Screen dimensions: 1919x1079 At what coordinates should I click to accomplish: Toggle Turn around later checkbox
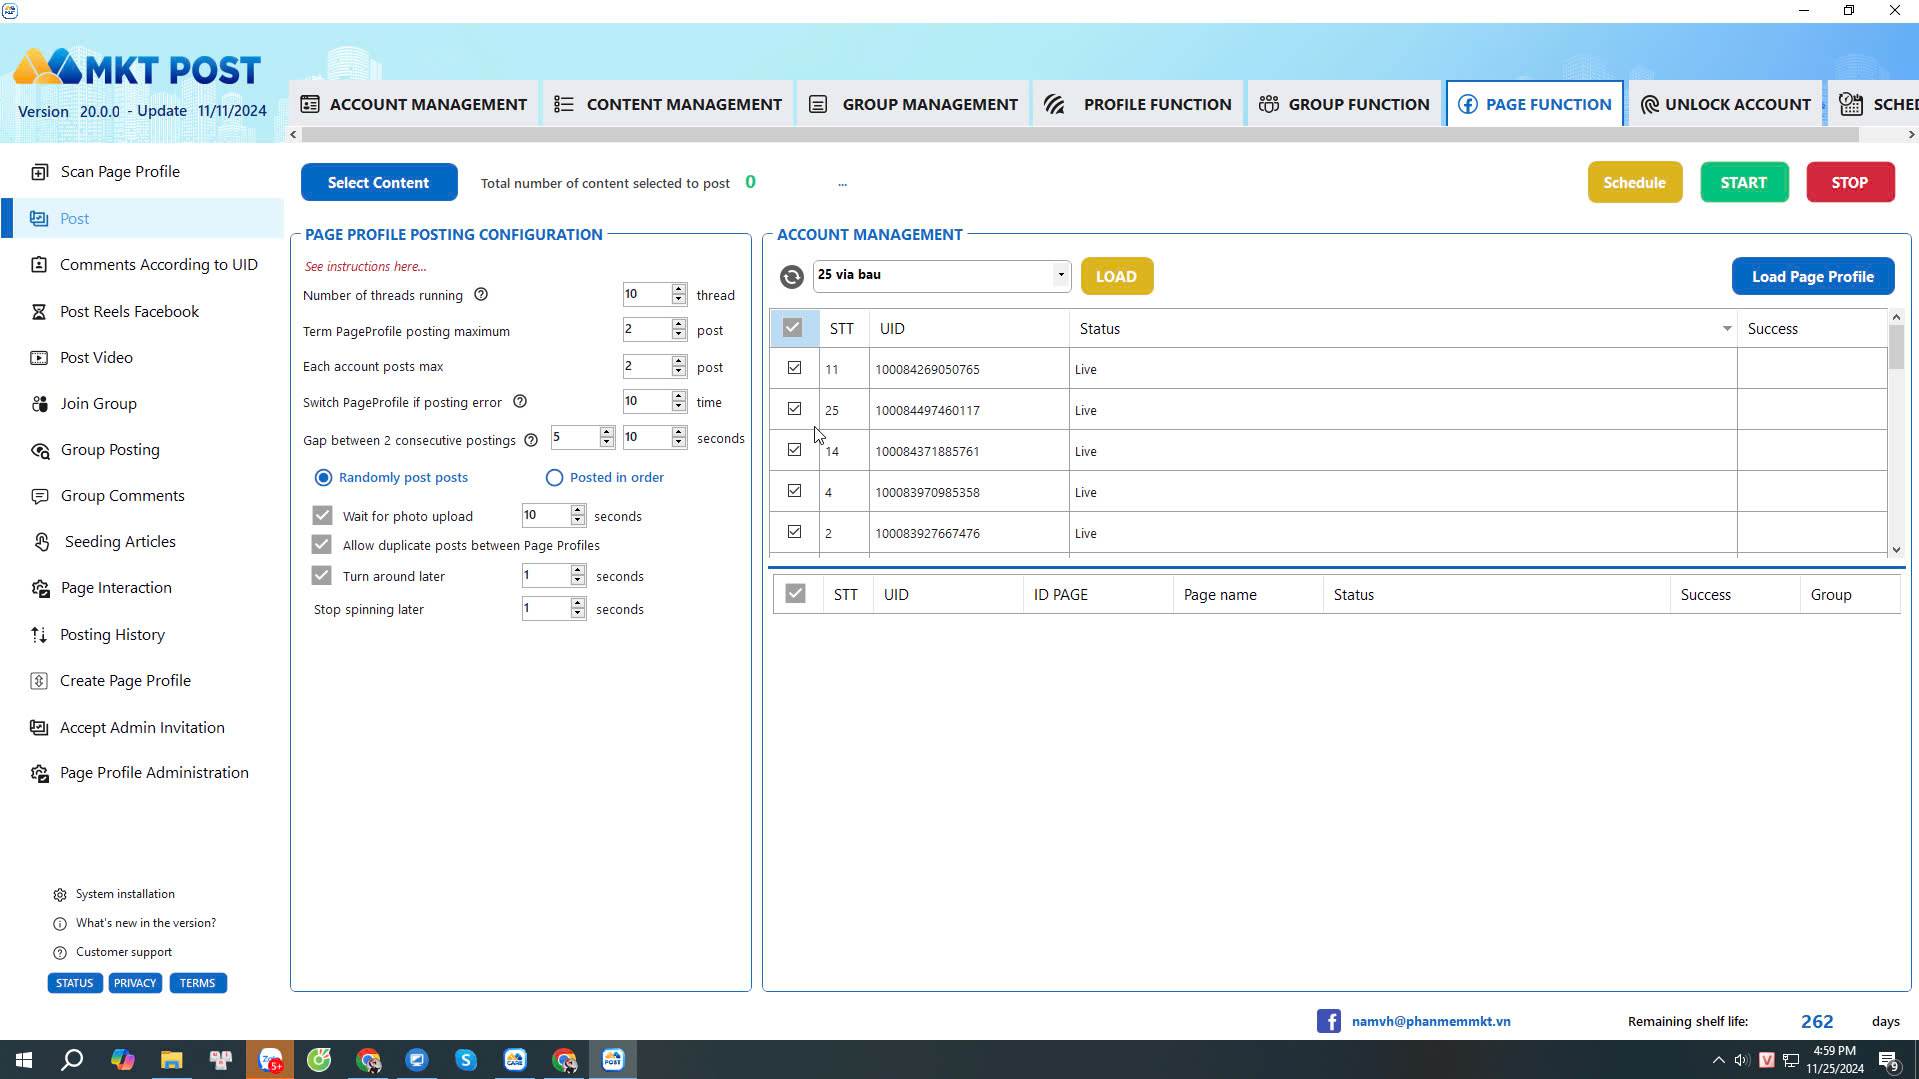pyautogui.click(x=321, y=576)
